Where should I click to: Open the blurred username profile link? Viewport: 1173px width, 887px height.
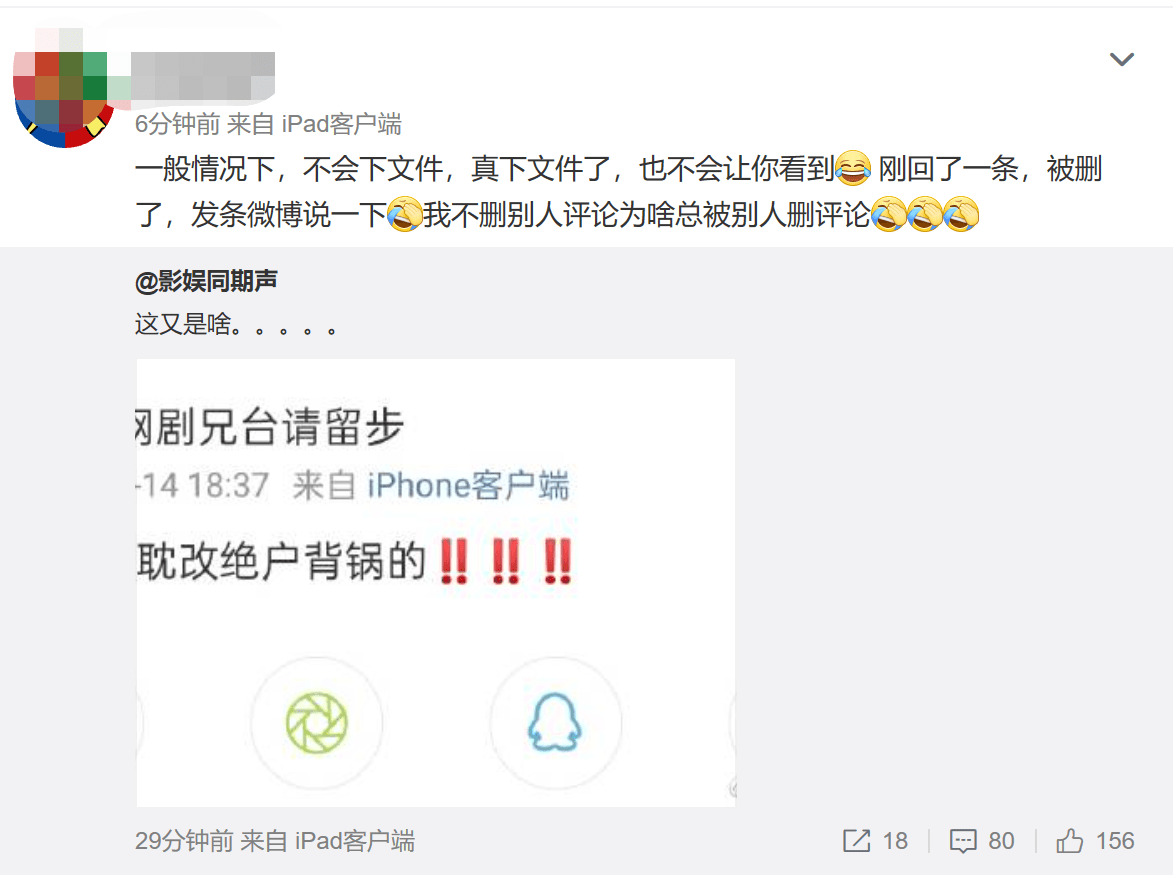tap(203, 76)
